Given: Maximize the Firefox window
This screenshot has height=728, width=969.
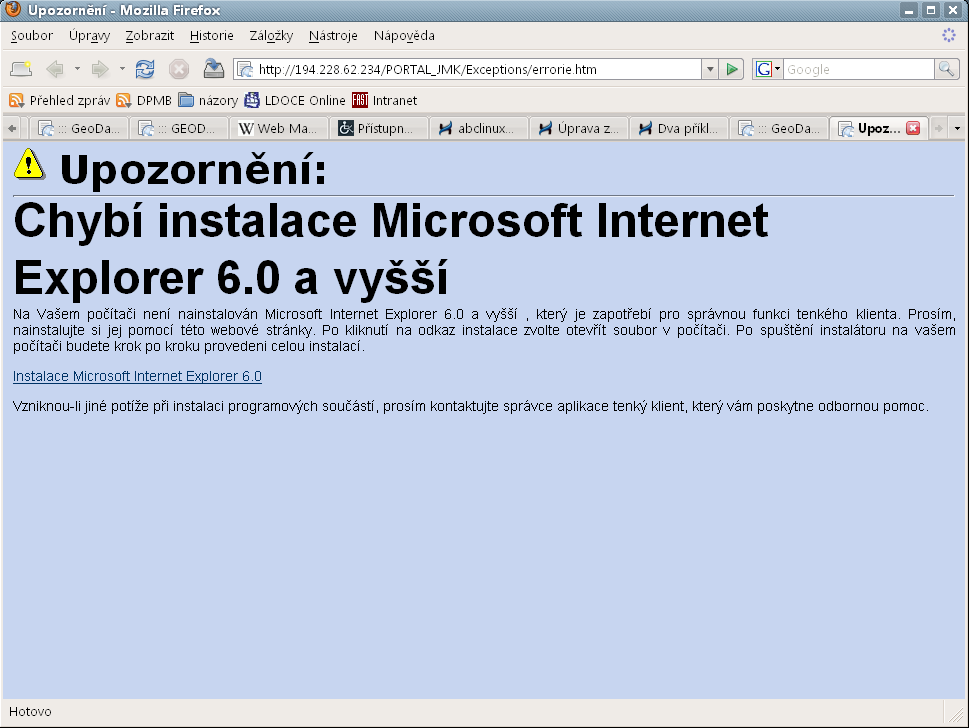Looking at the screenshot, I should click(x=931, y=10).
